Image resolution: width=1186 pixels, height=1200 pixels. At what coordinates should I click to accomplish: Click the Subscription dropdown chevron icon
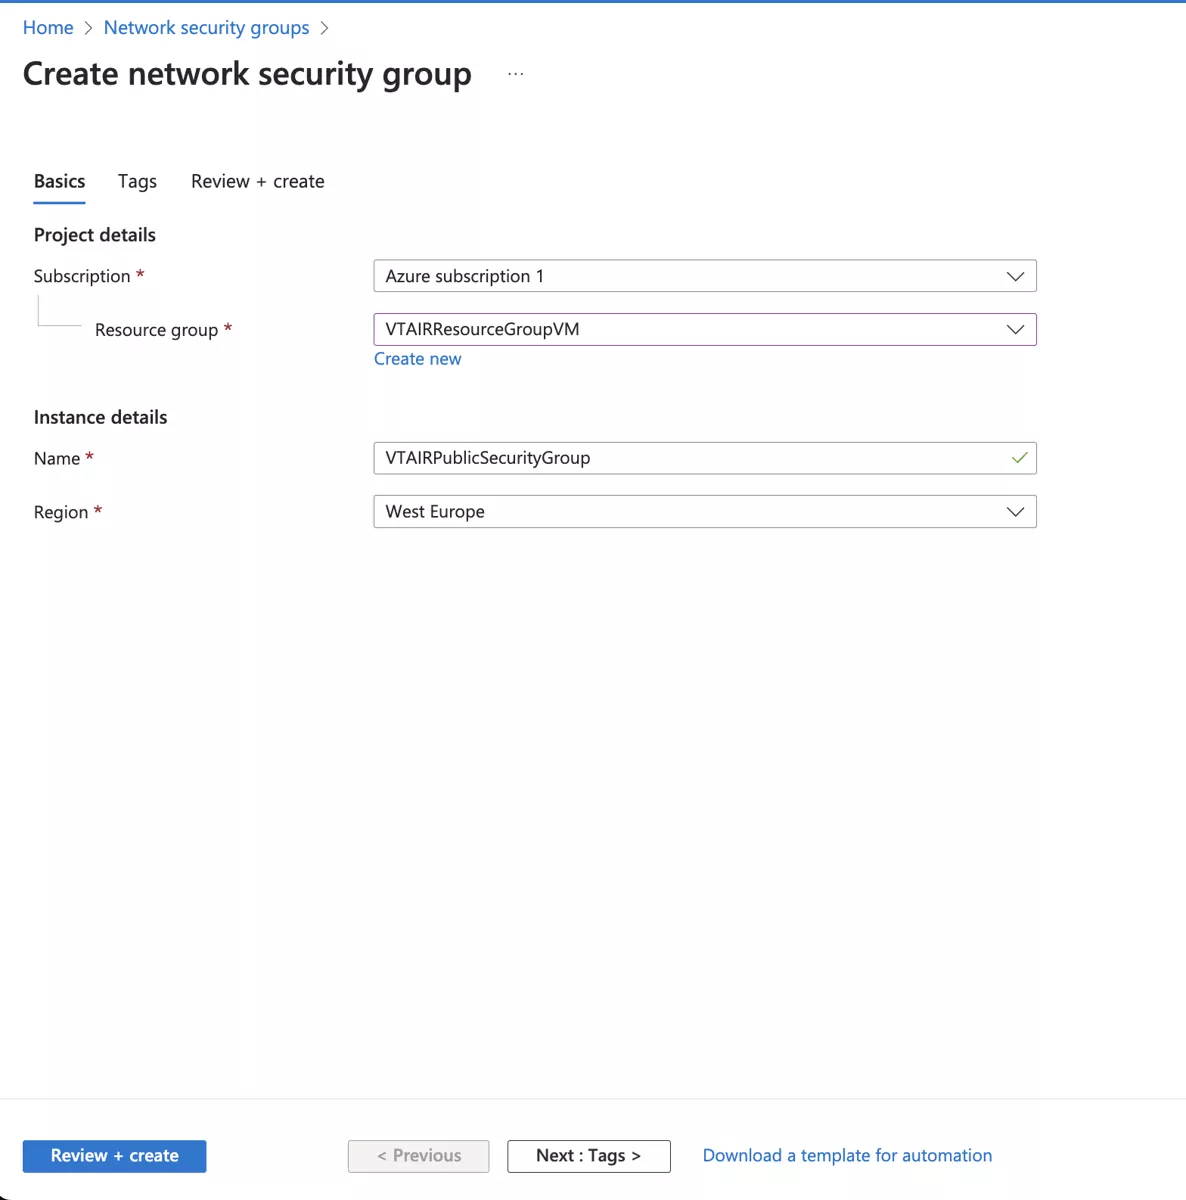[x=1015, y=276]
